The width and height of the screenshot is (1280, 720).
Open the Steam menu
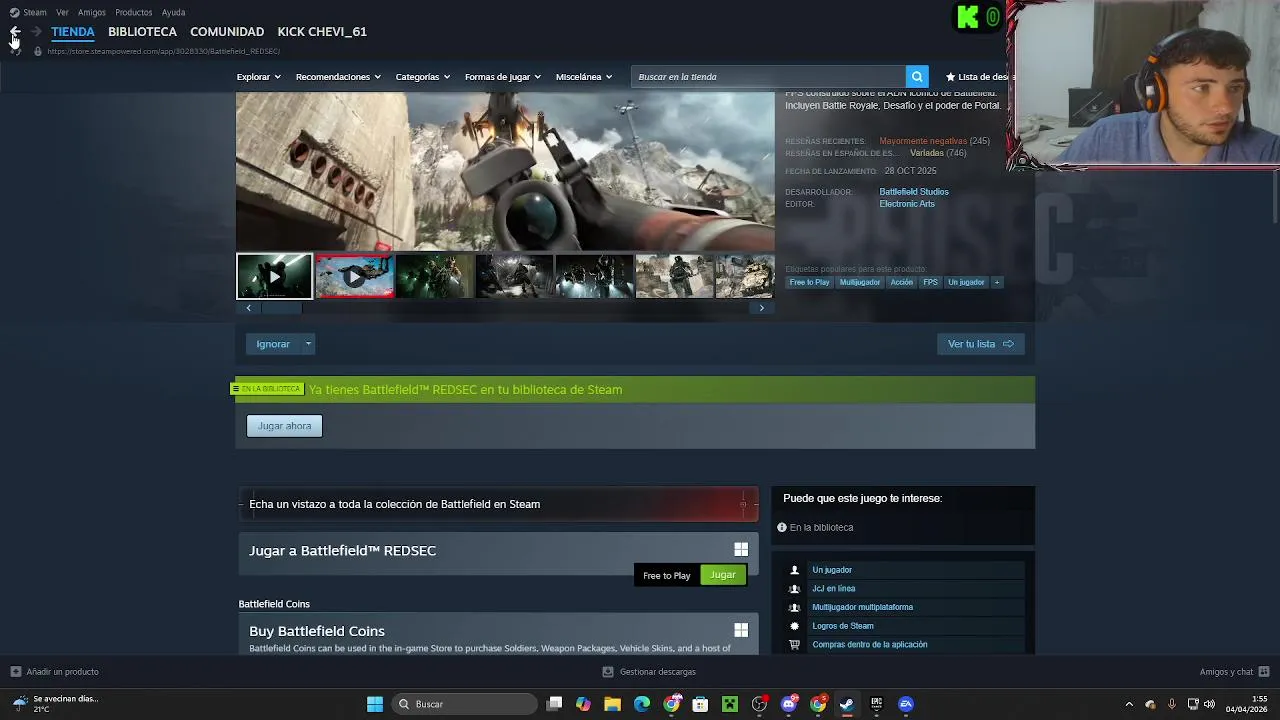coord(35,12)
